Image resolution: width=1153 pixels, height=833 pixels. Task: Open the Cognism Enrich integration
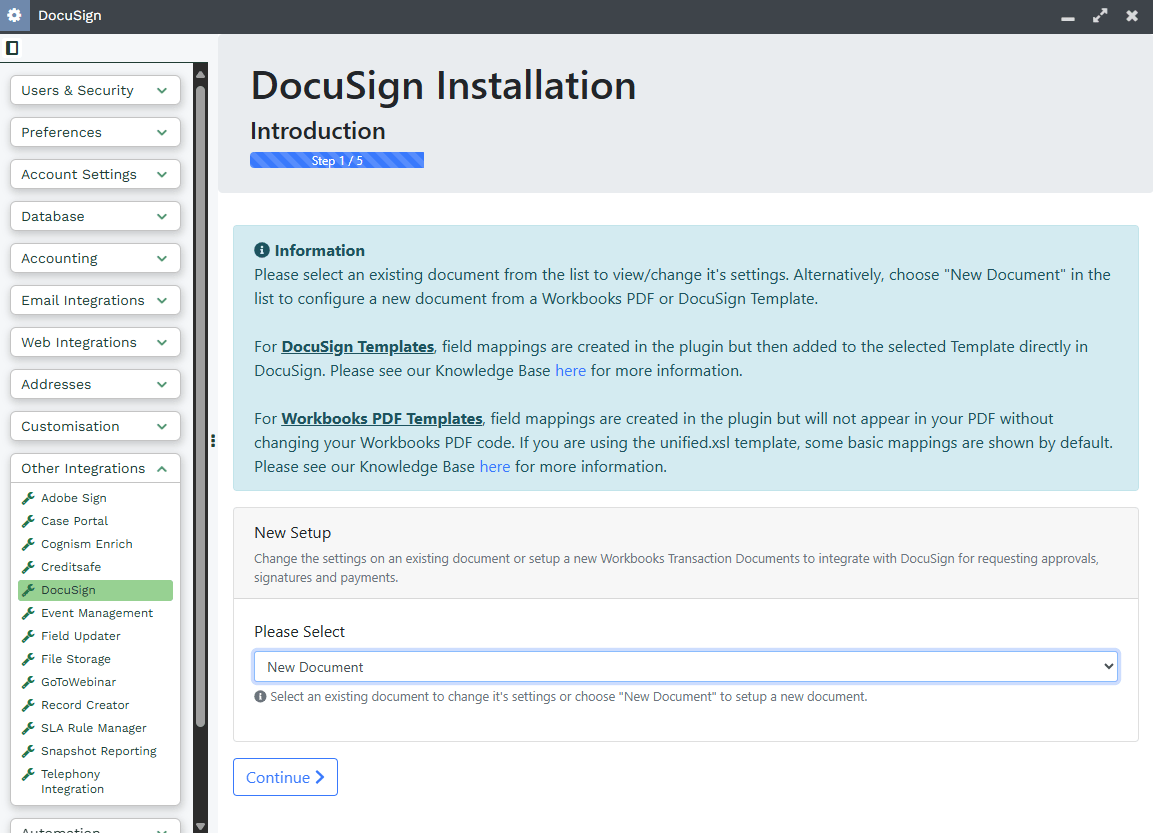pyautogui.click(x=87, y=544)
